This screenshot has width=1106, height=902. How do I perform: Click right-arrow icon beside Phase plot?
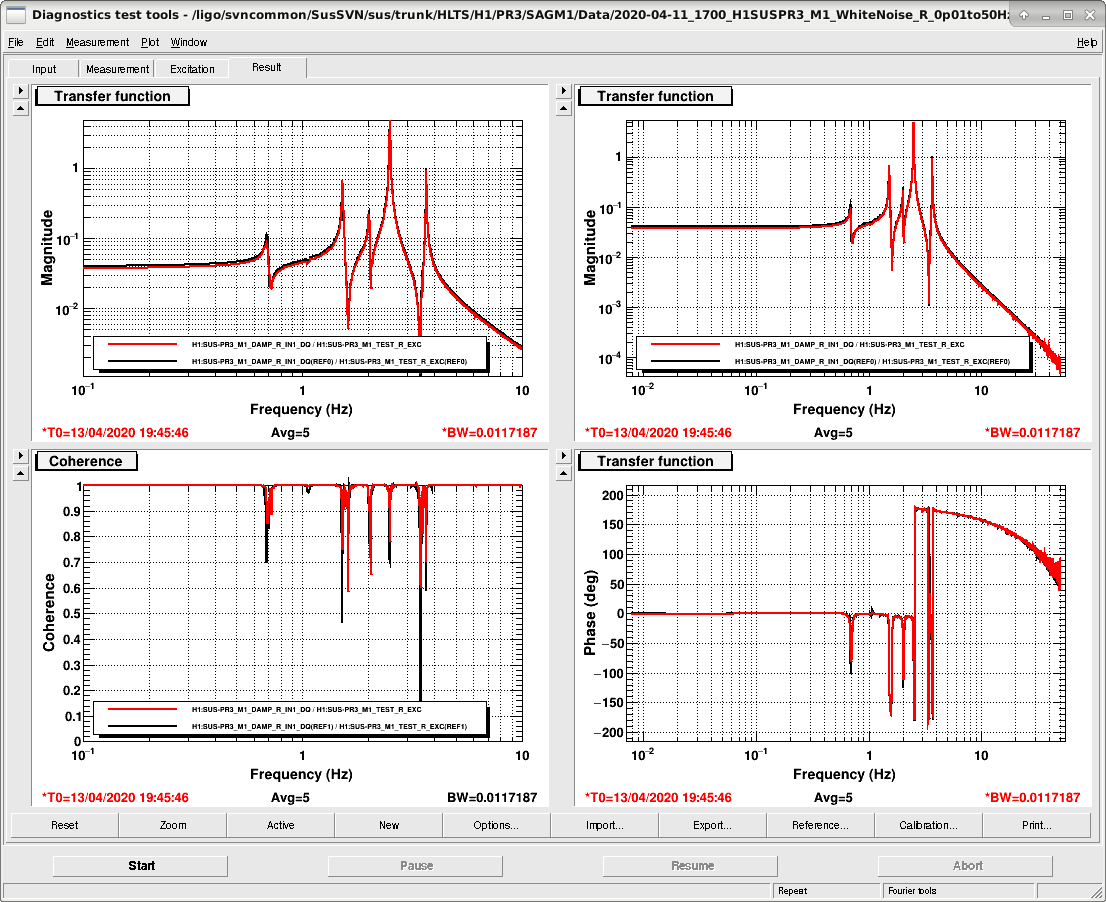pyautogui.click(x=563, y=456)
